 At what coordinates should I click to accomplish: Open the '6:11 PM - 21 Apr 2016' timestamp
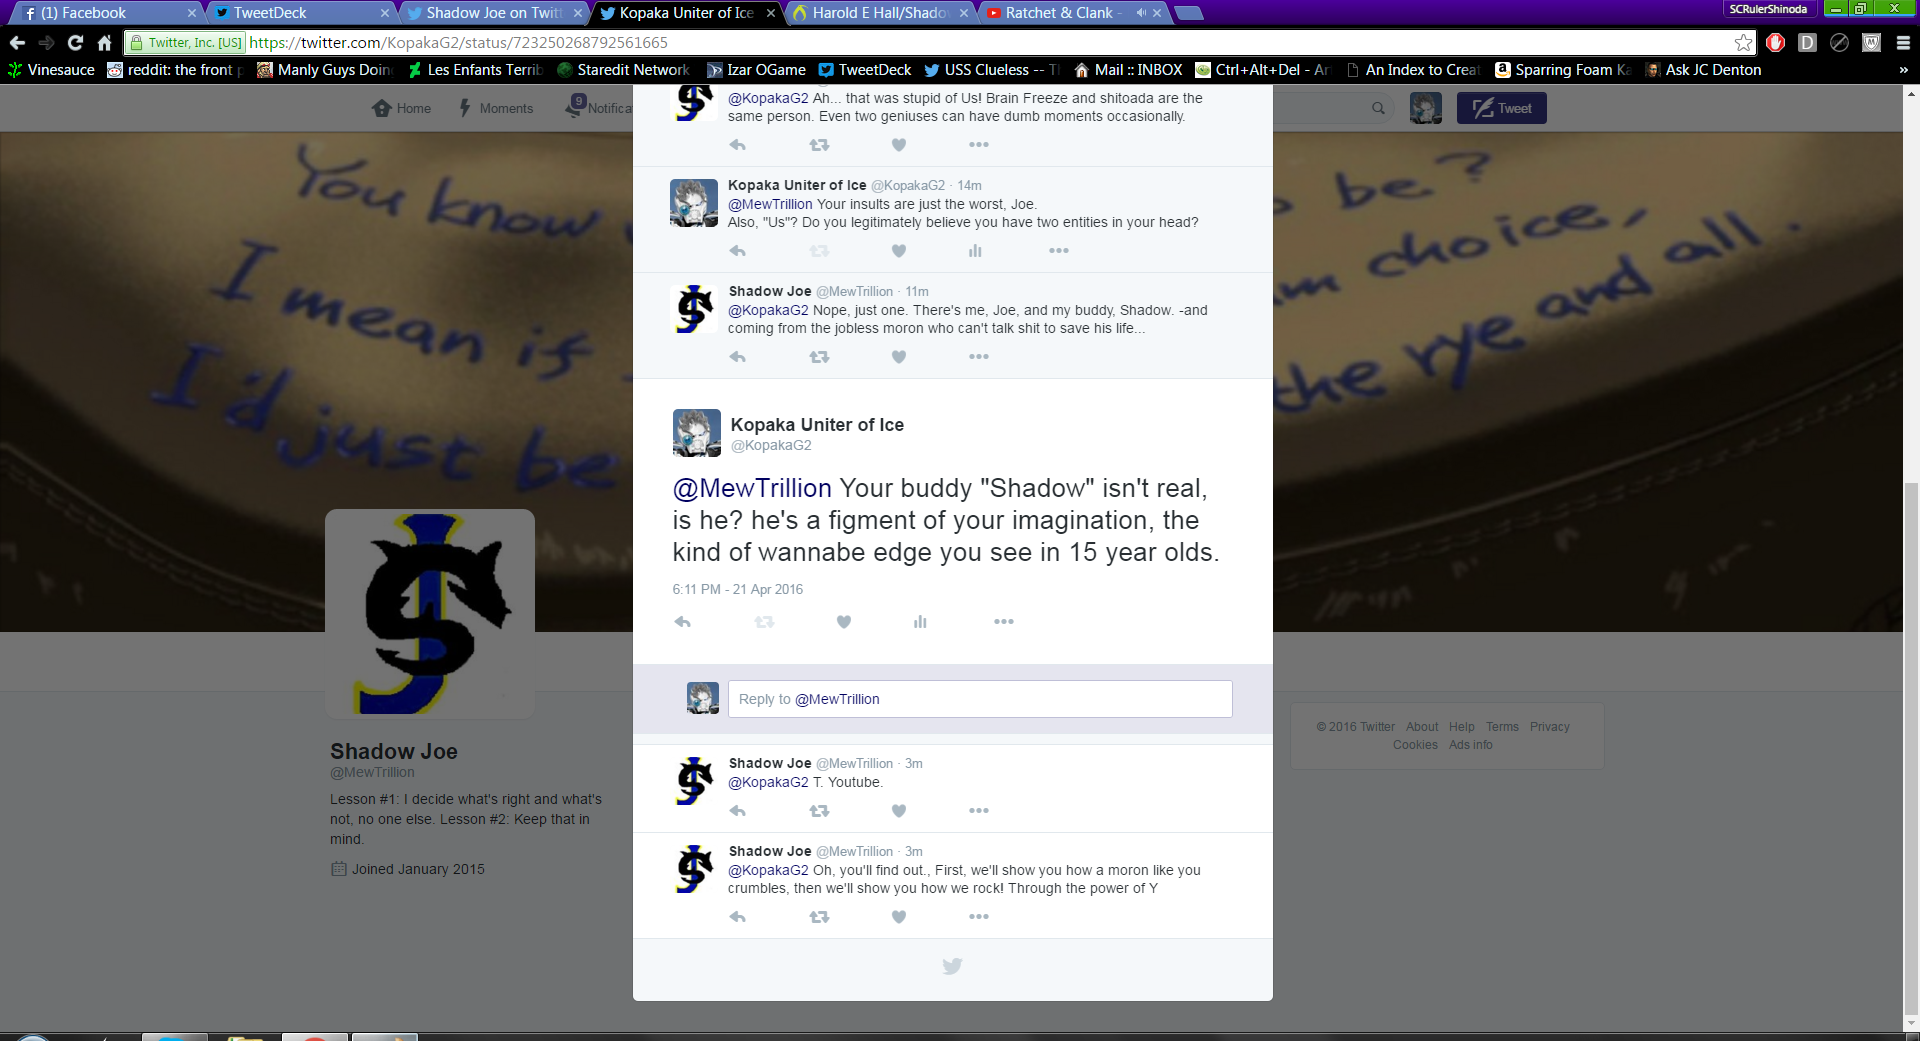coord(738,589)
